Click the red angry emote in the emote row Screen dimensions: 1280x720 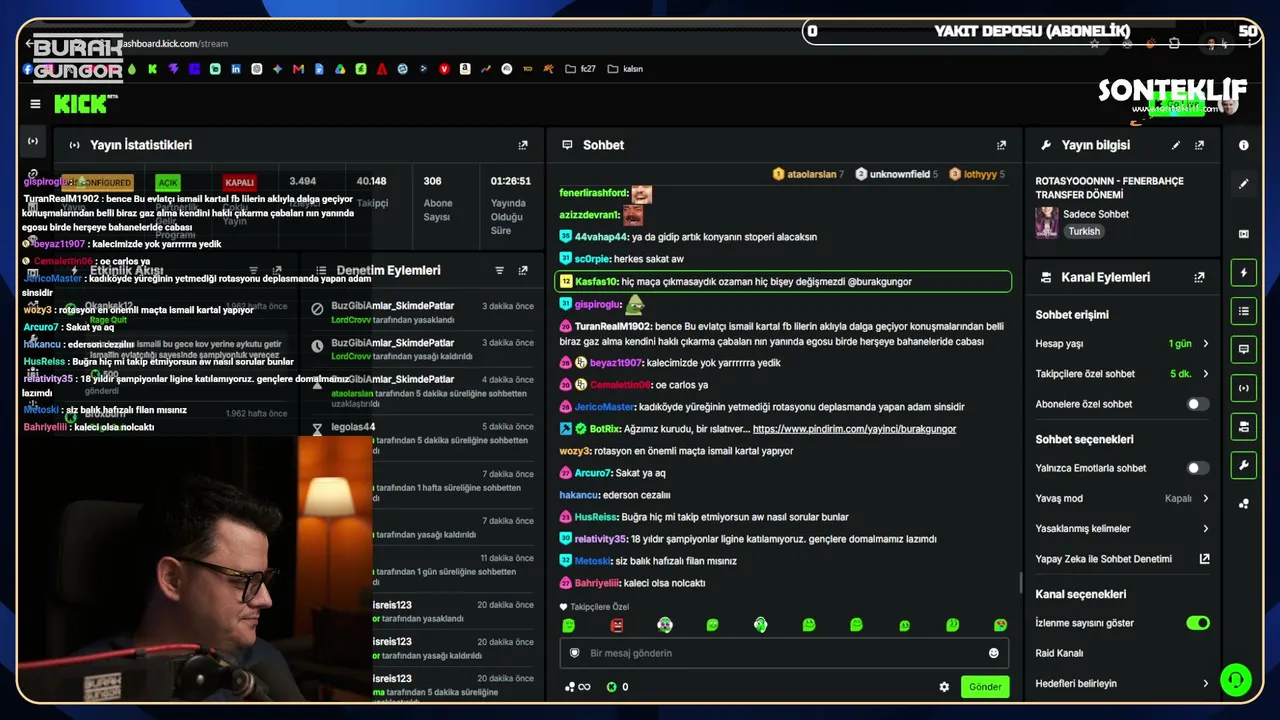[x=617, y=625]
